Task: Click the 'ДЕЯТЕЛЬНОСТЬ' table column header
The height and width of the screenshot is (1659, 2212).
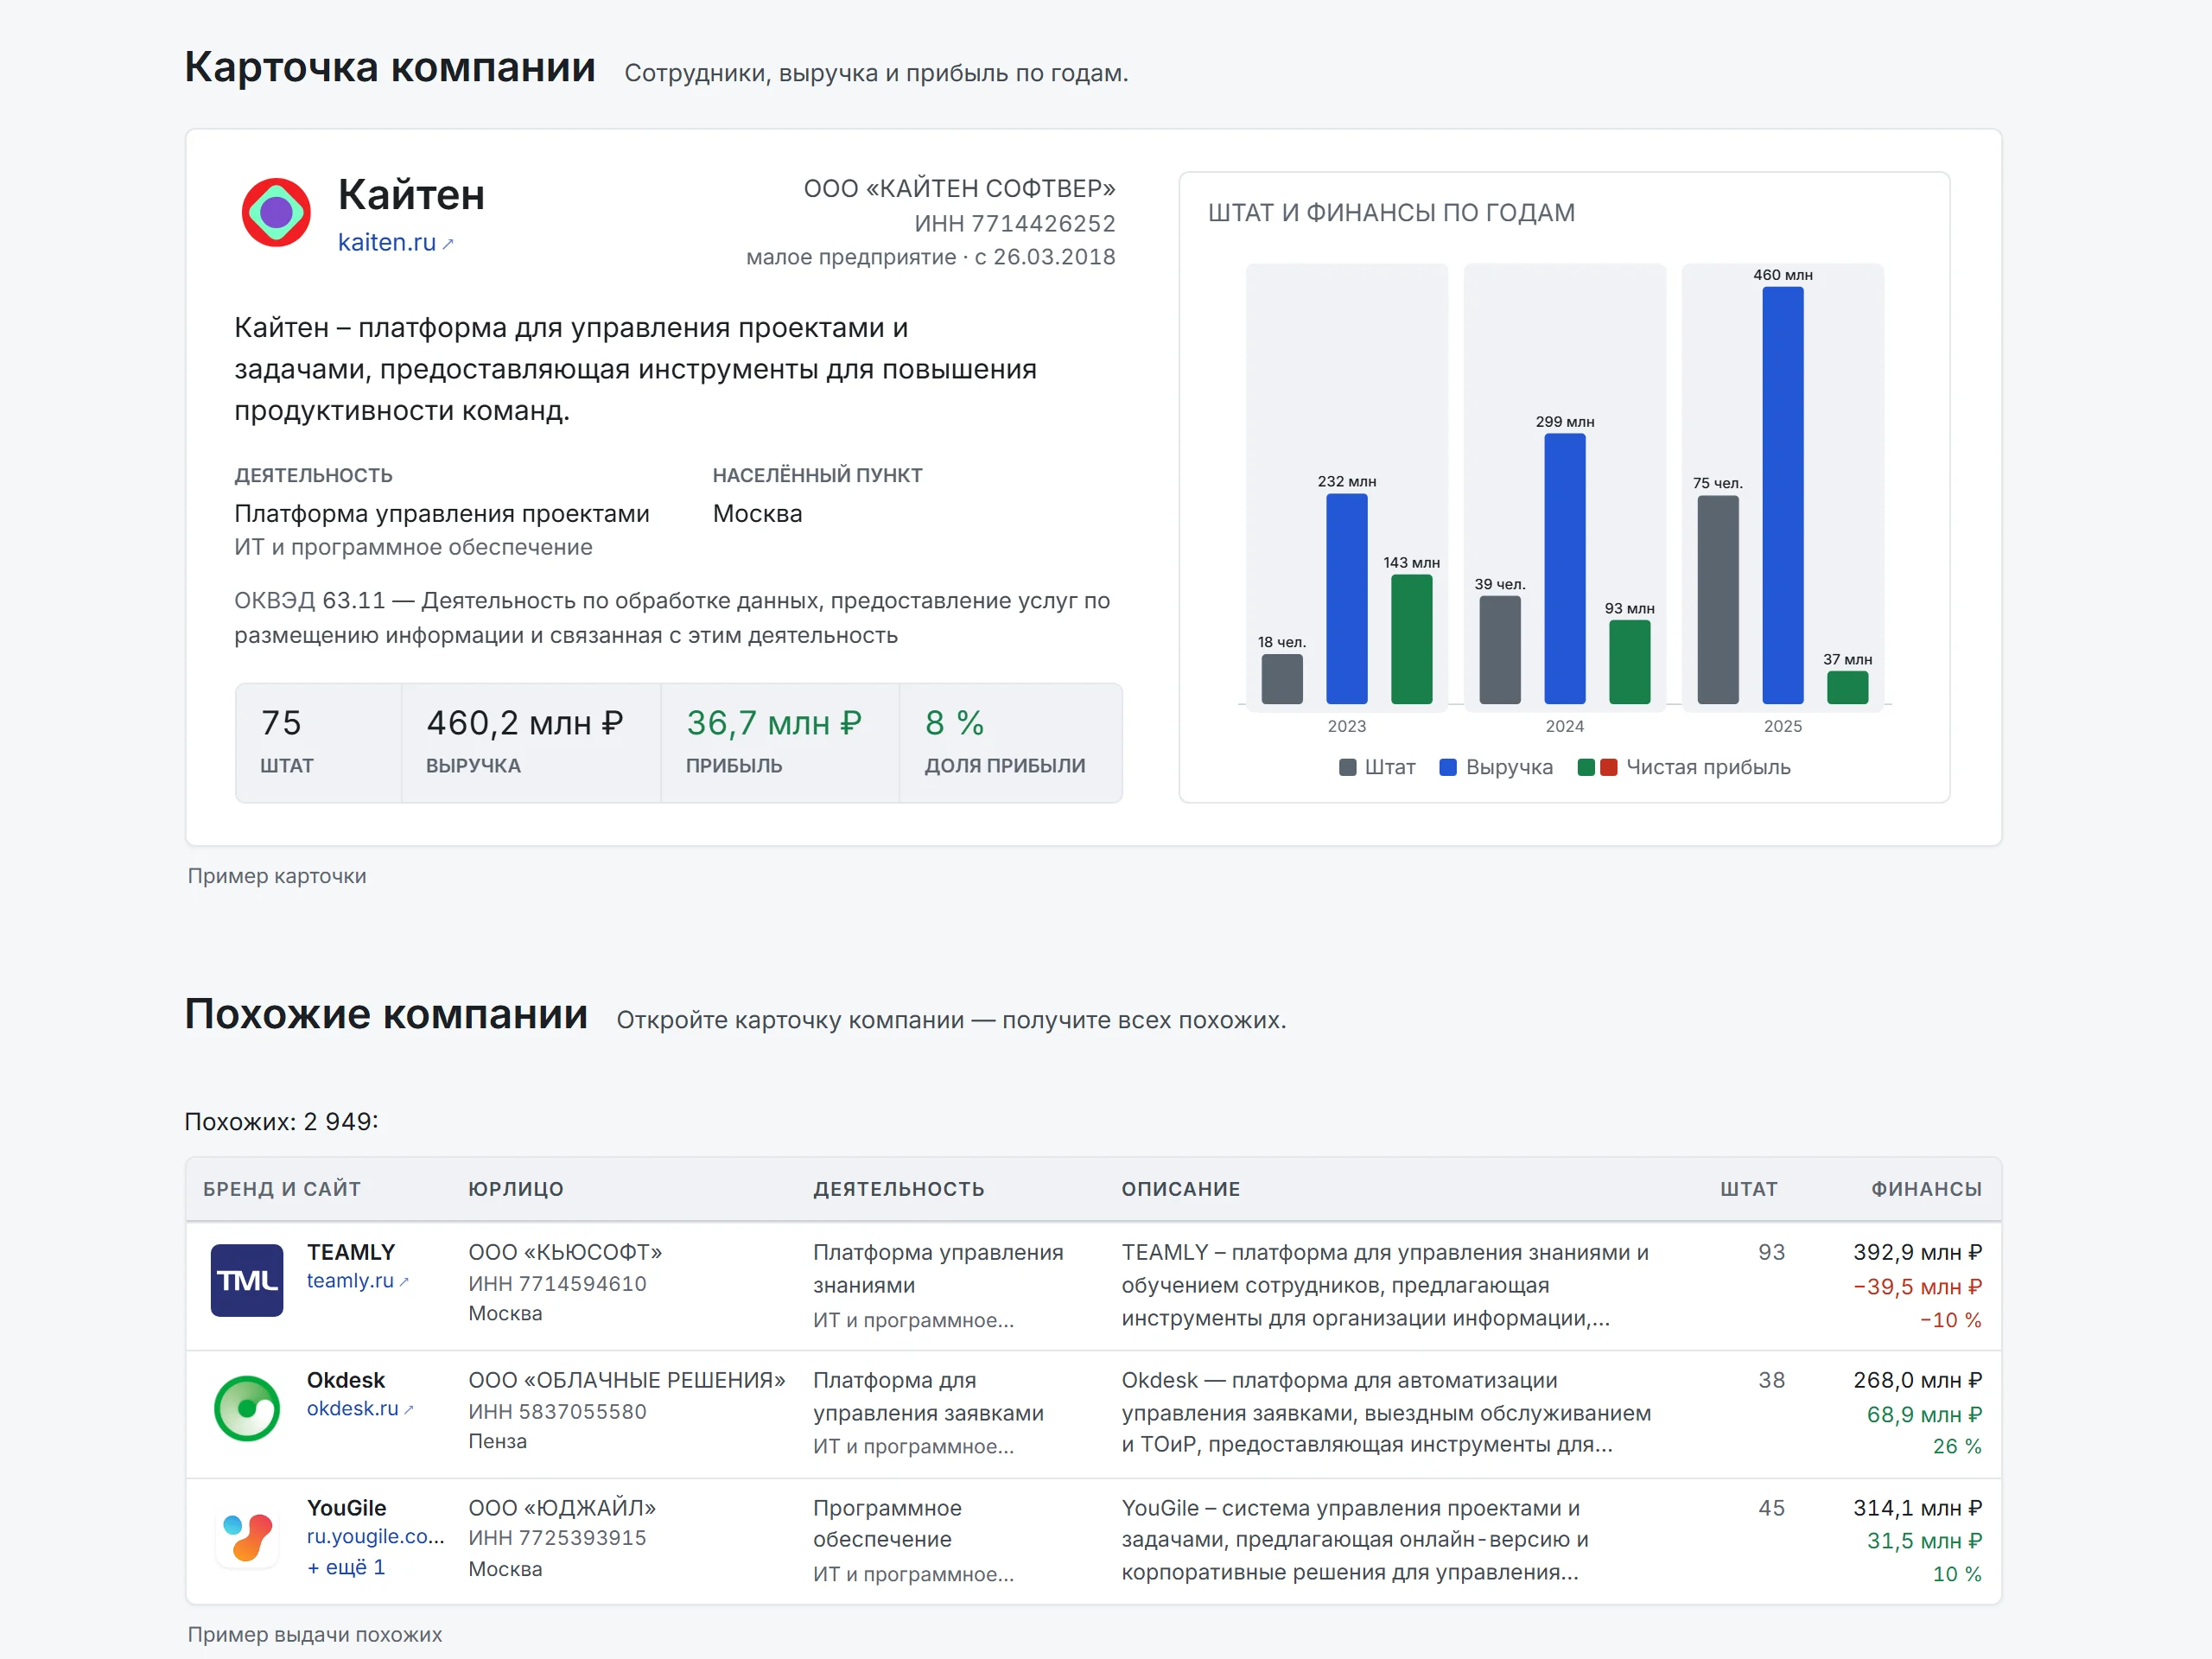Action: tap(899, 1189)
